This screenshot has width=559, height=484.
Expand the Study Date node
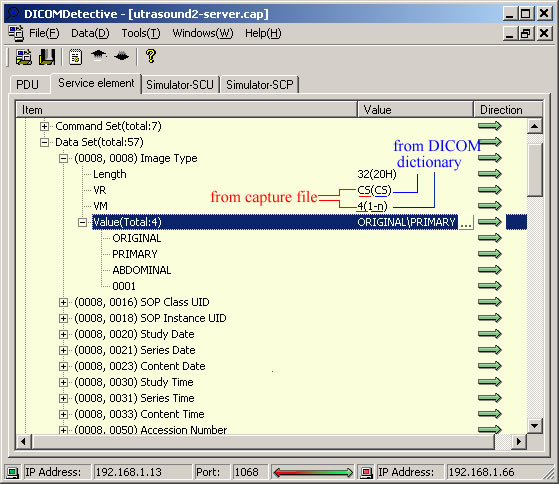coord(63,334)
